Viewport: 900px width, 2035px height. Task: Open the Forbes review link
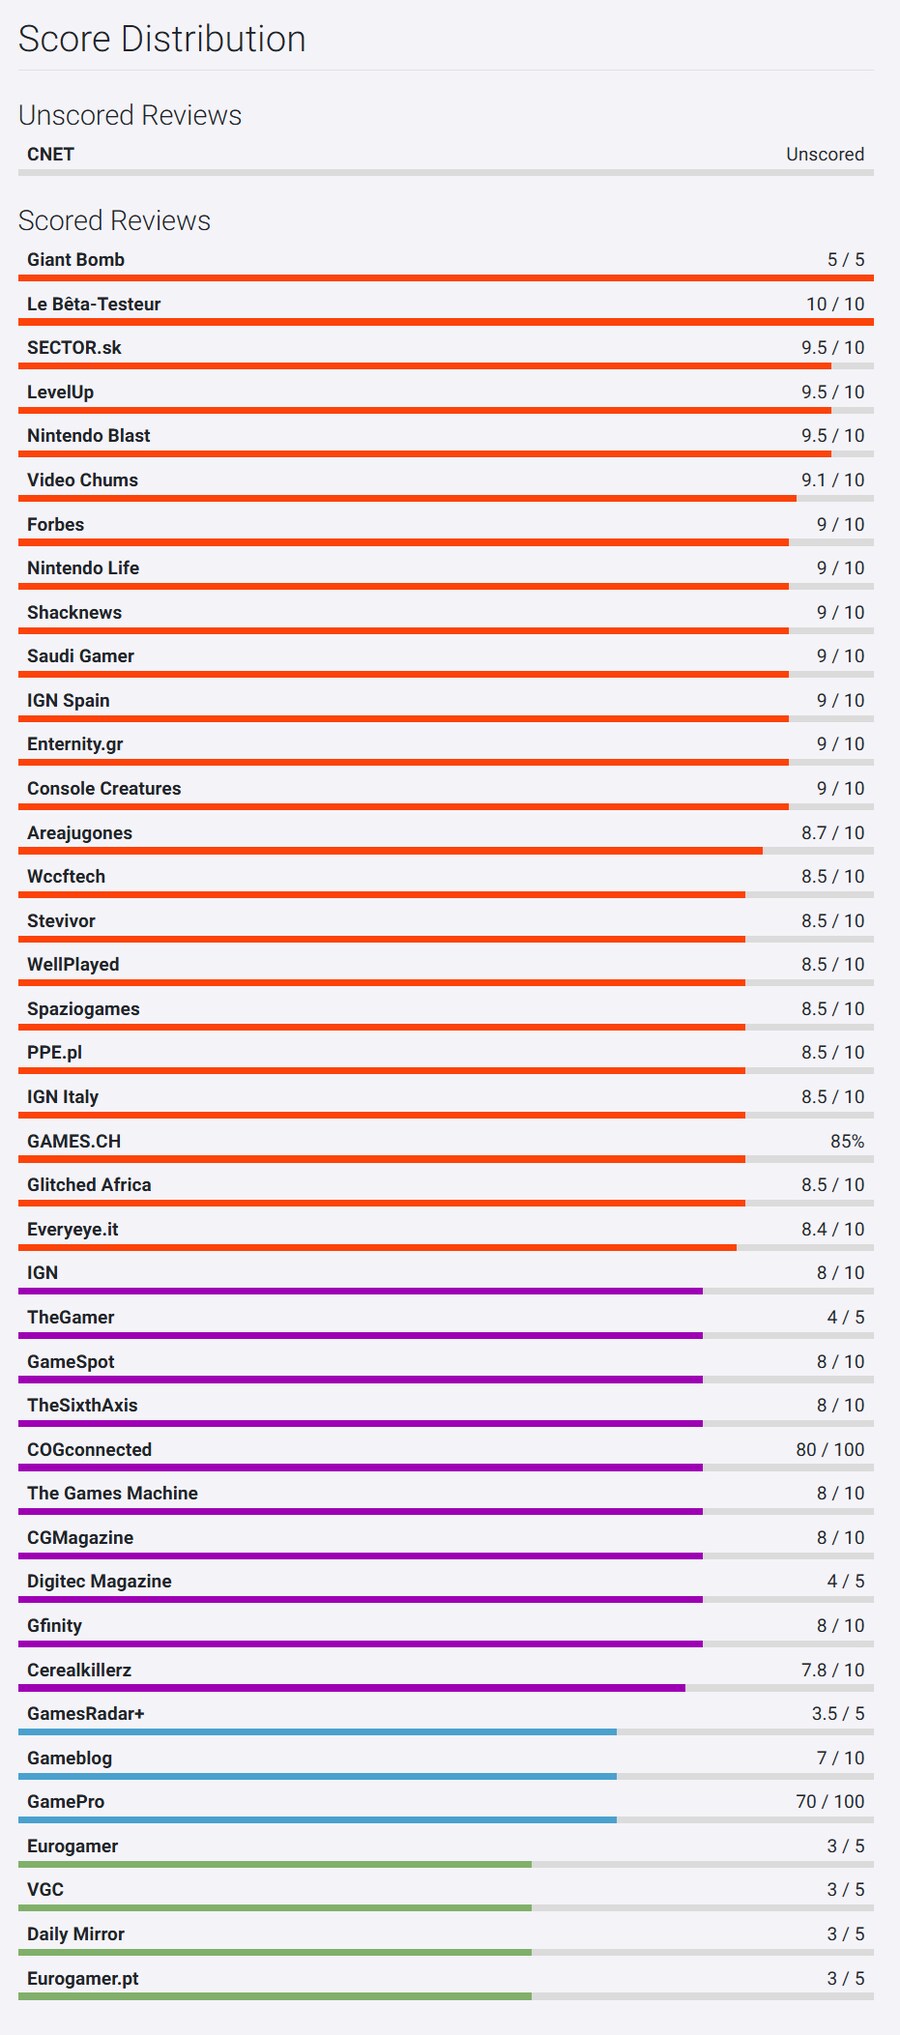[x=56, y=524]
